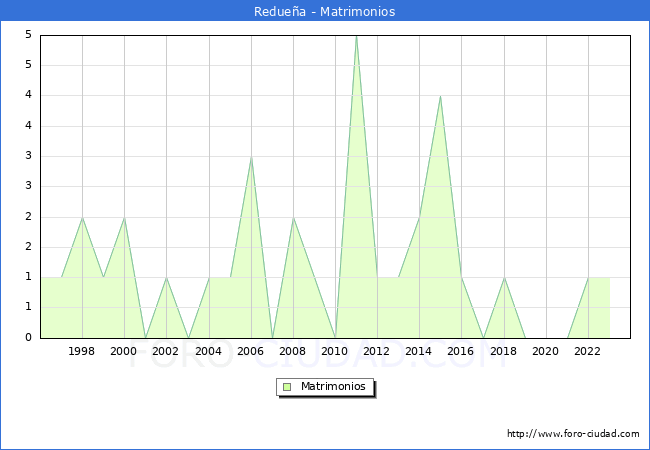Click the 2016 x-axis label

pyautogui.click(x=461, y=352)
